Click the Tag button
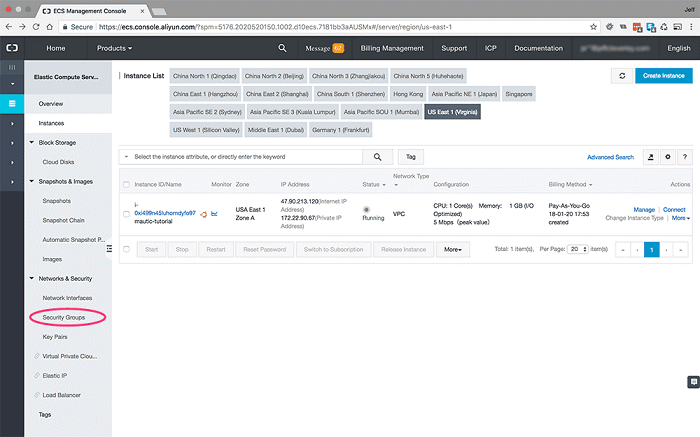 pyautogui.click(x=411, y=157)
